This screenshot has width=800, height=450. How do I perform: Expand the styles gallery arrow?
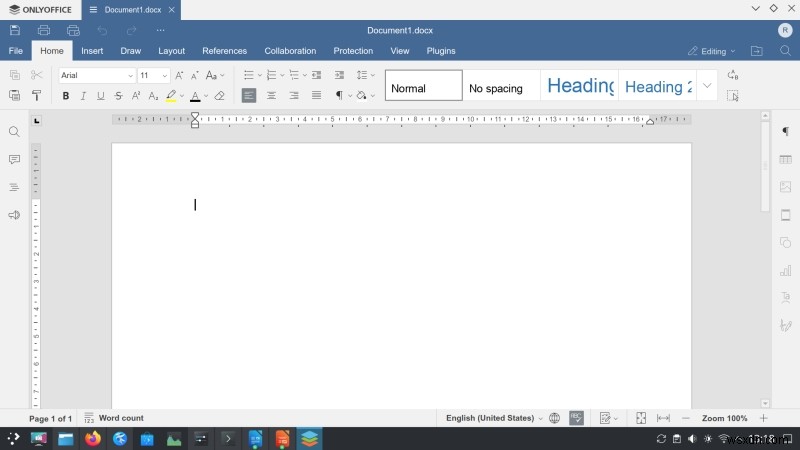coord(707,86)
